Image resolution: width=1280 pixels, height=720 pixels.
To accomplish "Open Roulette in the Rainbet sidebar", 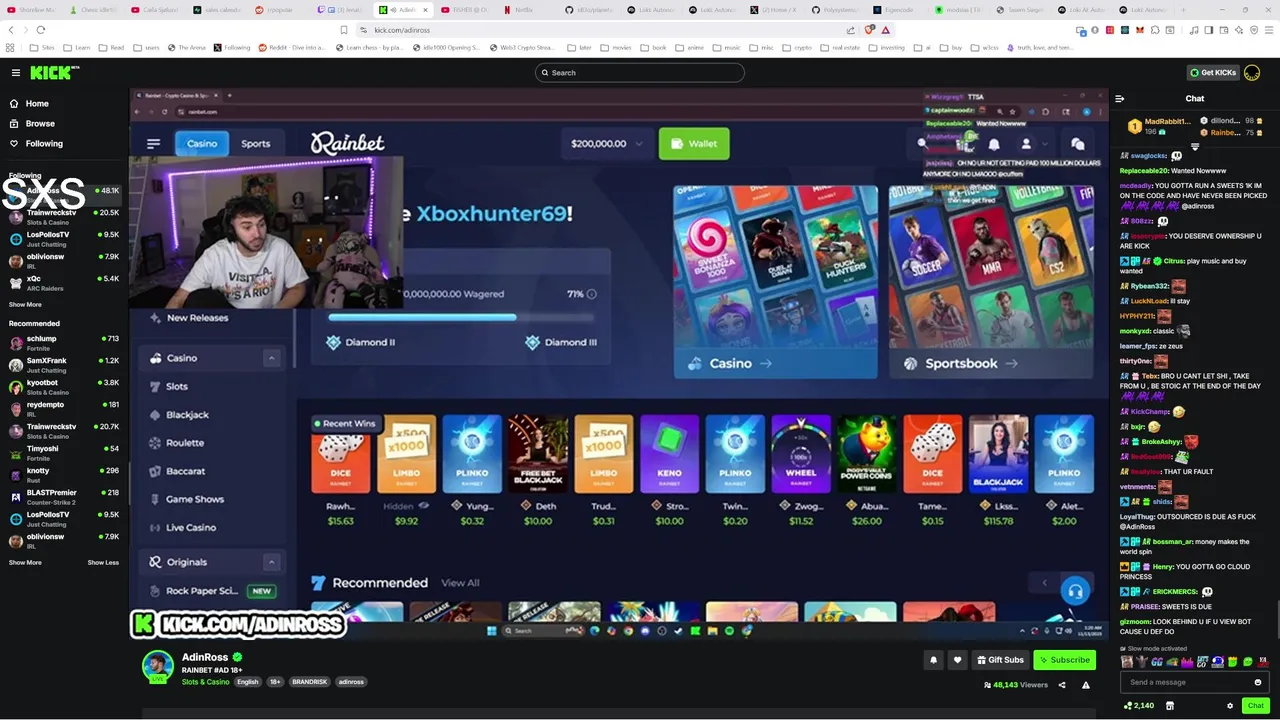I will tap(185, 442).
